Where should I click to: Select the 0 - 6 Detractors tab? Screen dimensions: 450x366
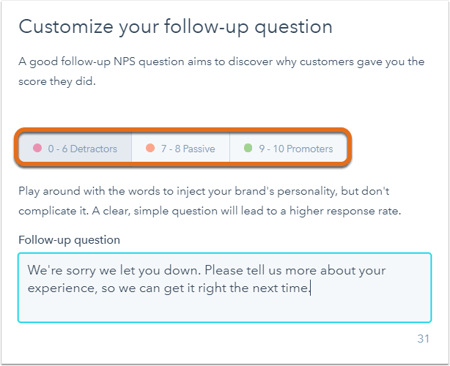click(x=75, y=148)
